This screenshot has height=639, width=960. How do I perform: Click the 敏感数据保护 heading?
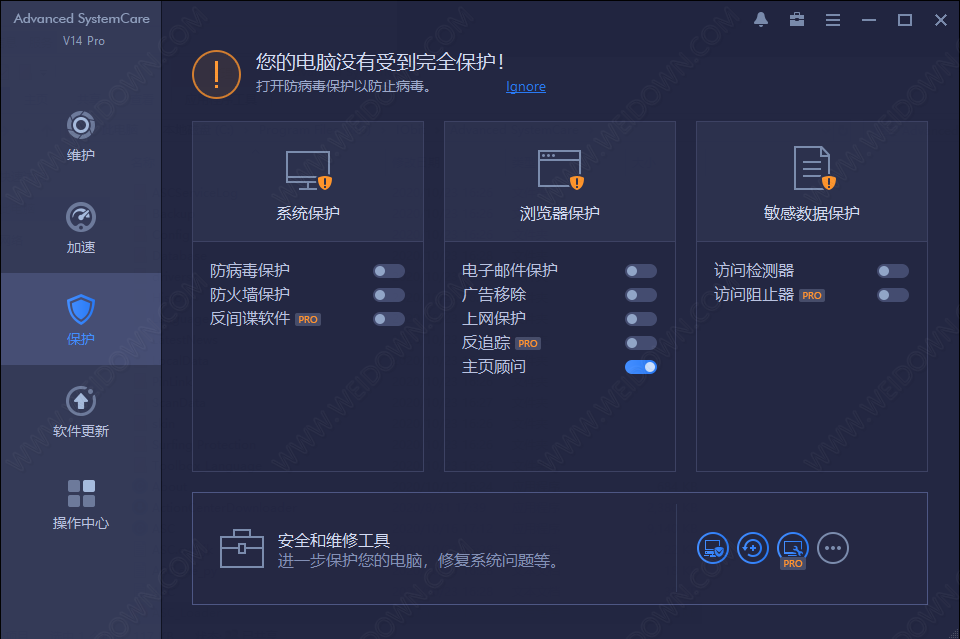pos(812,213)
